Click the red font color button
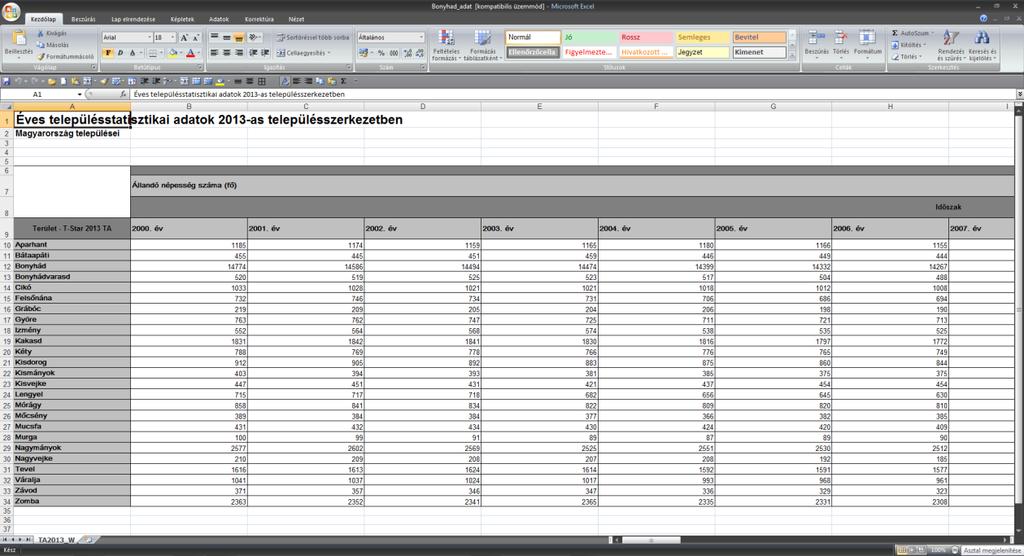 pos(190,53)
